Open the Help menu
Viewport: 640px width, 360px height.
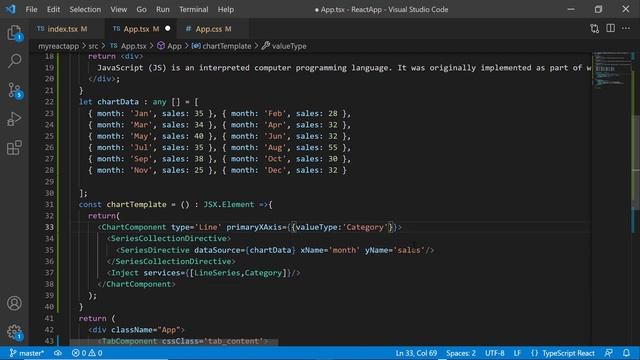point(226,9)
